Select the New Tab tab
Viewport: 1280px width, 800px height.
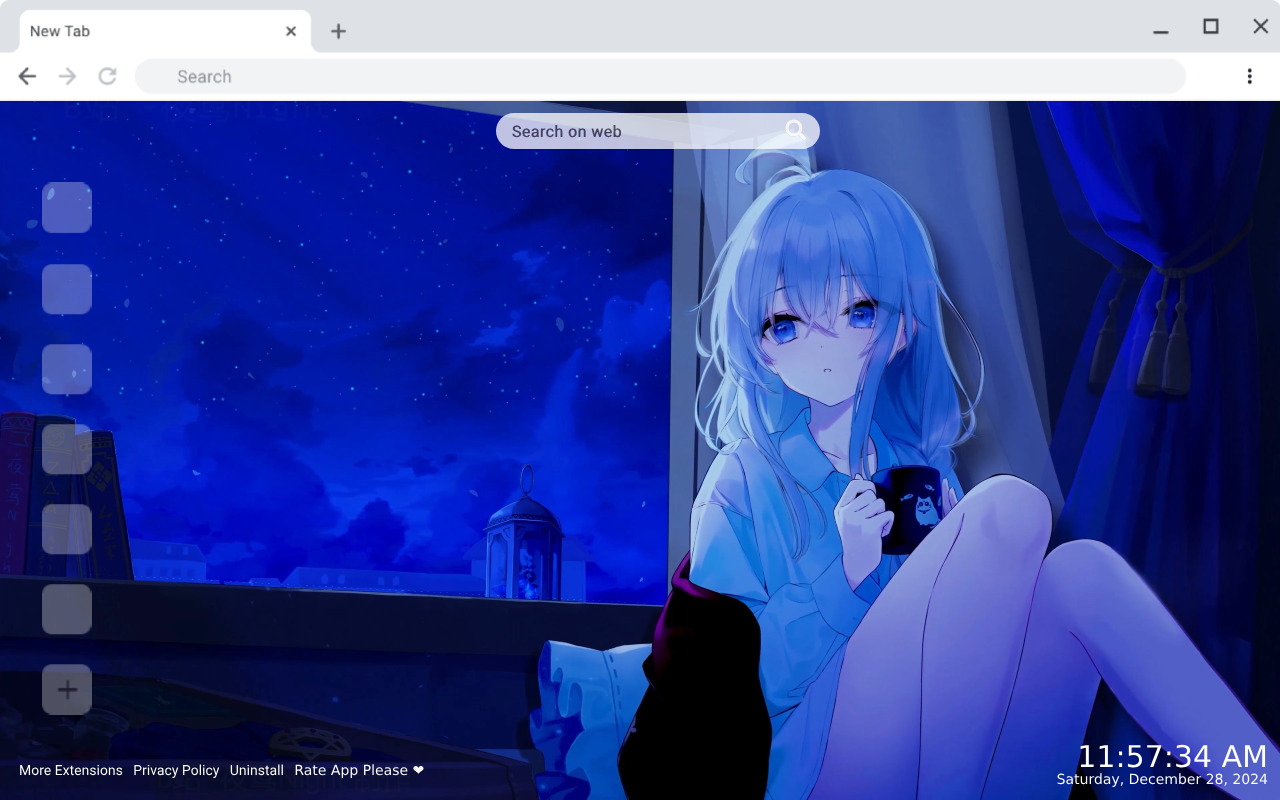[150, 30]
